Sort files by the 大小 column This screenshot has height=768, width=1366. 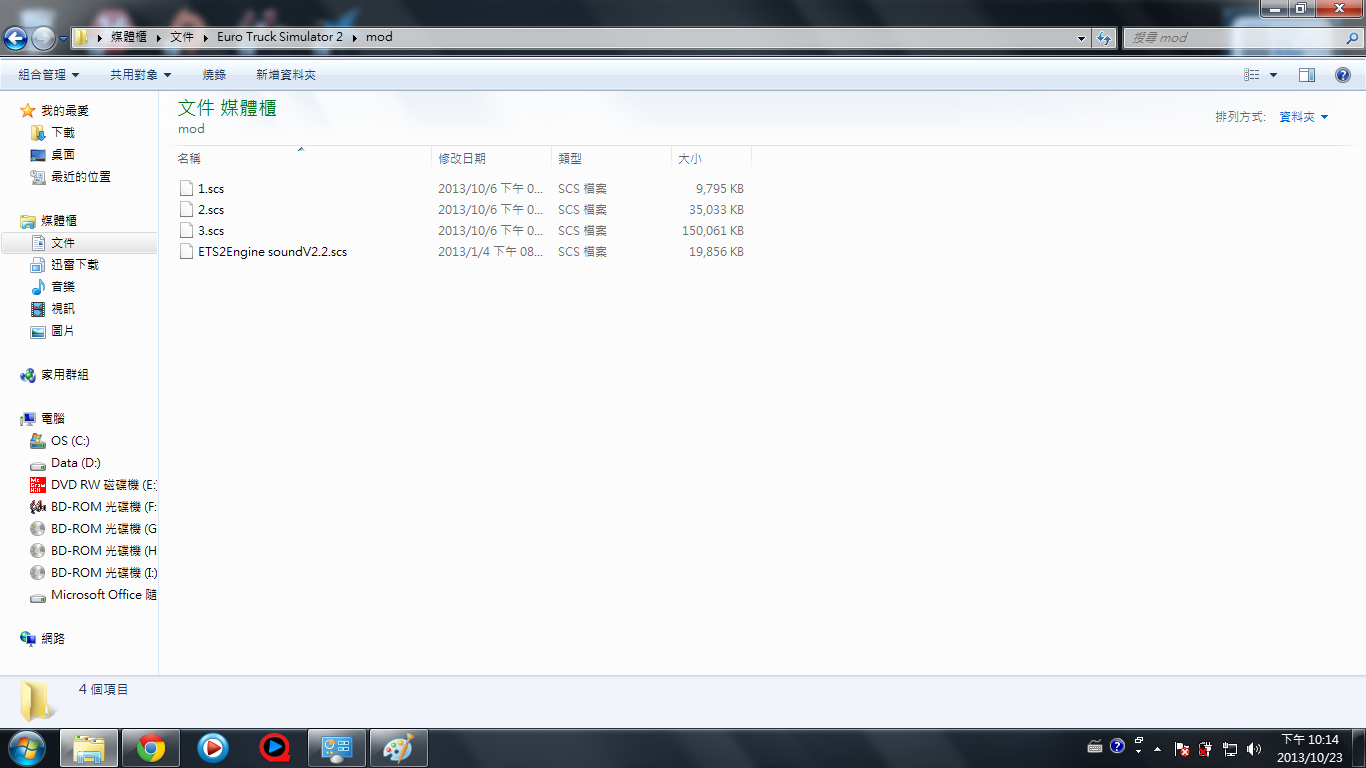(x=712, y=158)
